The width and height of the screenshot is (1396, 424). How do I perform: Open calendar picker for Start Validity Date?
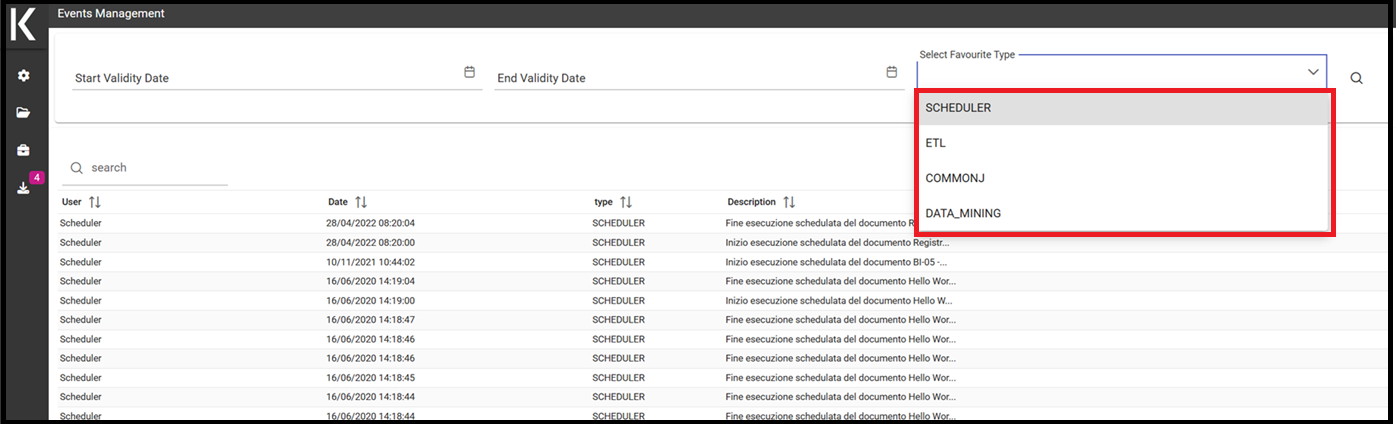(x=469, y=72)
